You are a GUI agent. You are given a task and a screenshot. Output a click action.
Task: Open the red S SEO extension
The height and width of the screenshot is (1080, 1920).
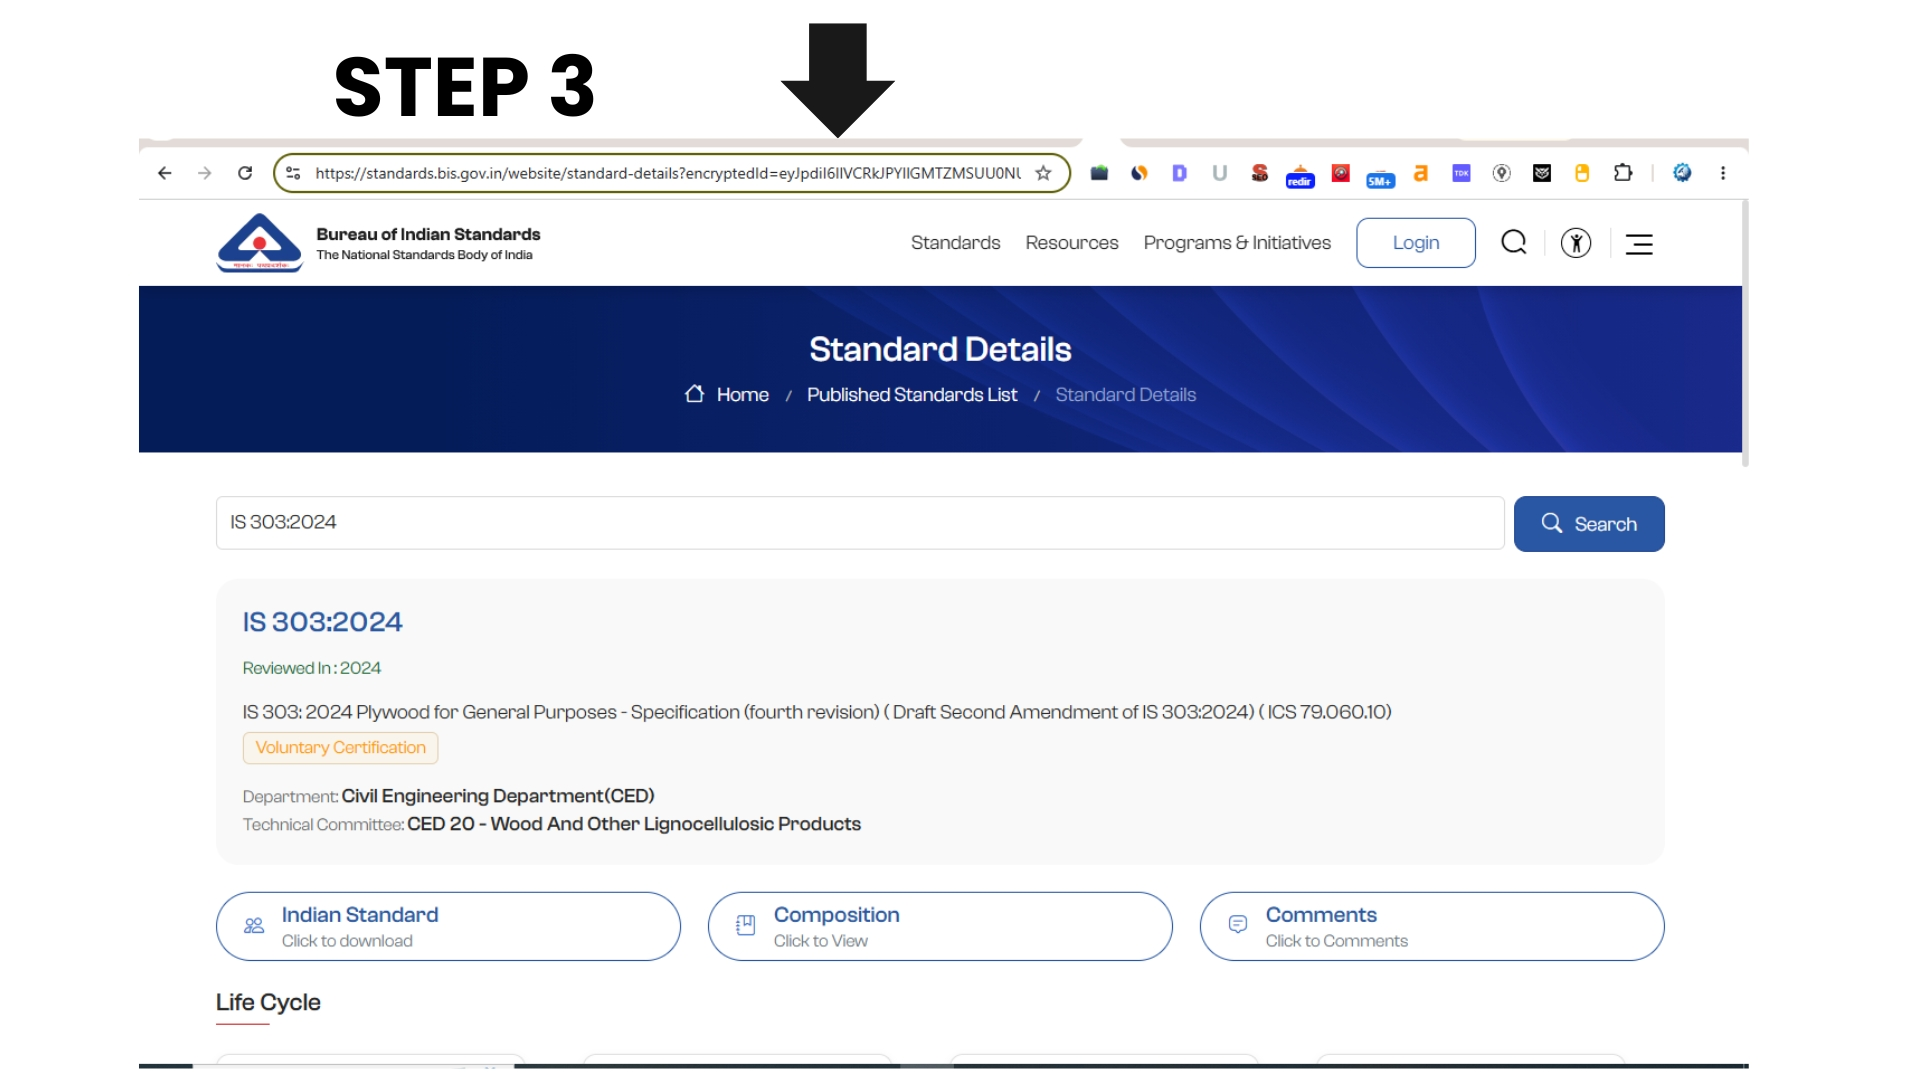coord(1259,173)
